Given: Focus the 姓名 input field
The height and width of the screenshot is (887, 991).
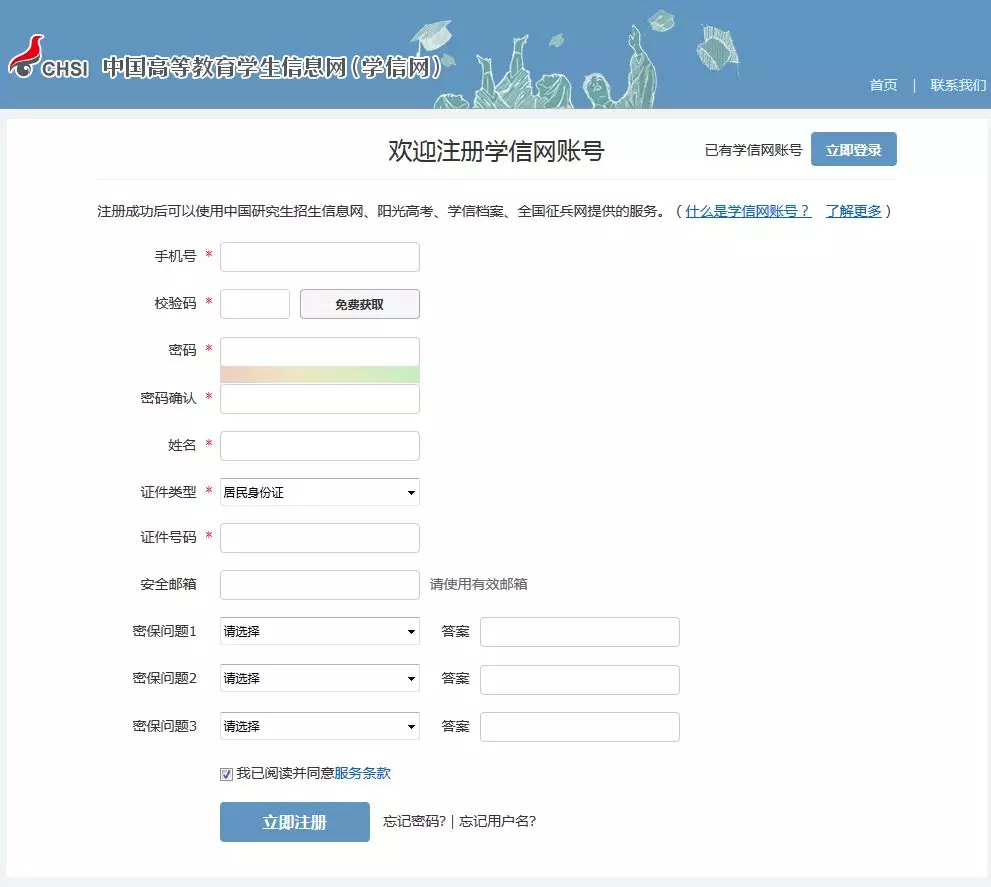Looking at the screenshot, I should coord(320,446).
